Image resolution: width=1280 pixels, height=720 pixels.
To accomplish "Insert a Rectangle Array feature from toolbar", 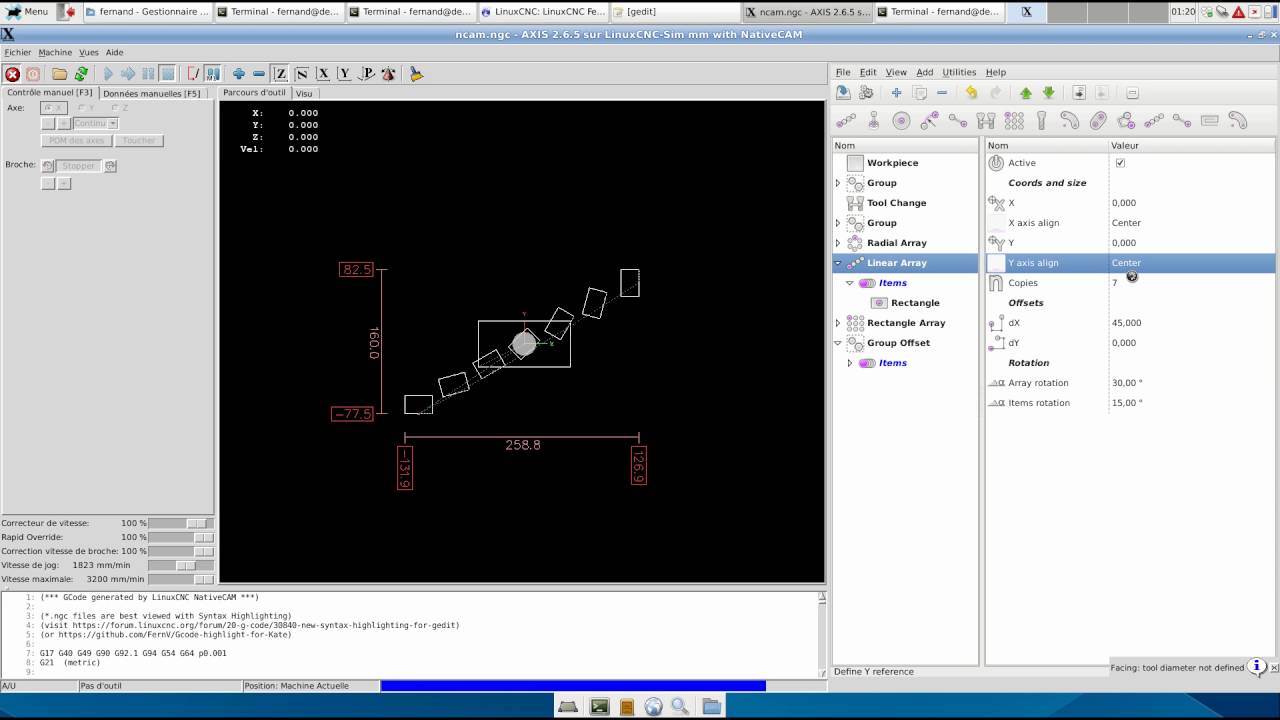I will [x=1014, y=121].
